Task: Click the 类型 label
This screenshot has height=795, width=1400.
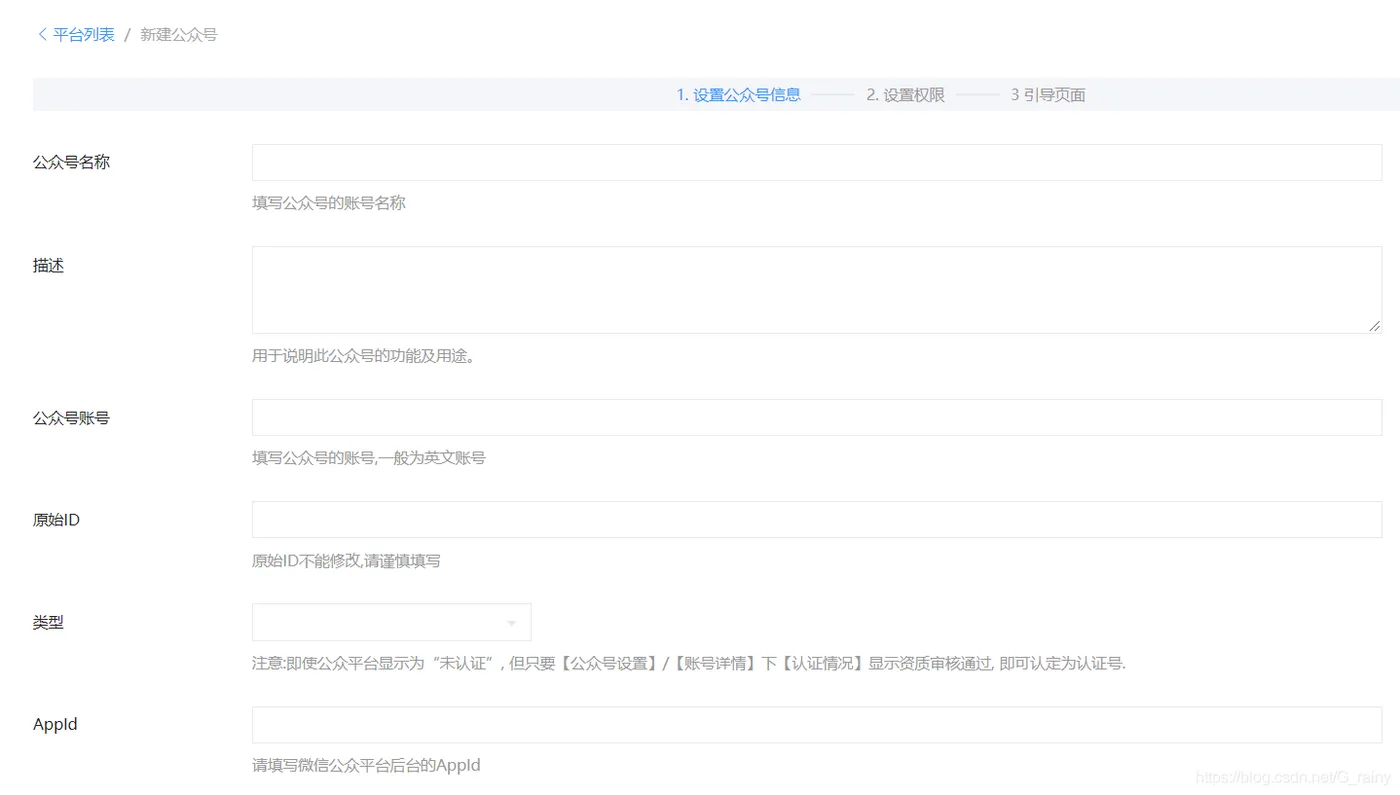Action: tap(48, 622)
